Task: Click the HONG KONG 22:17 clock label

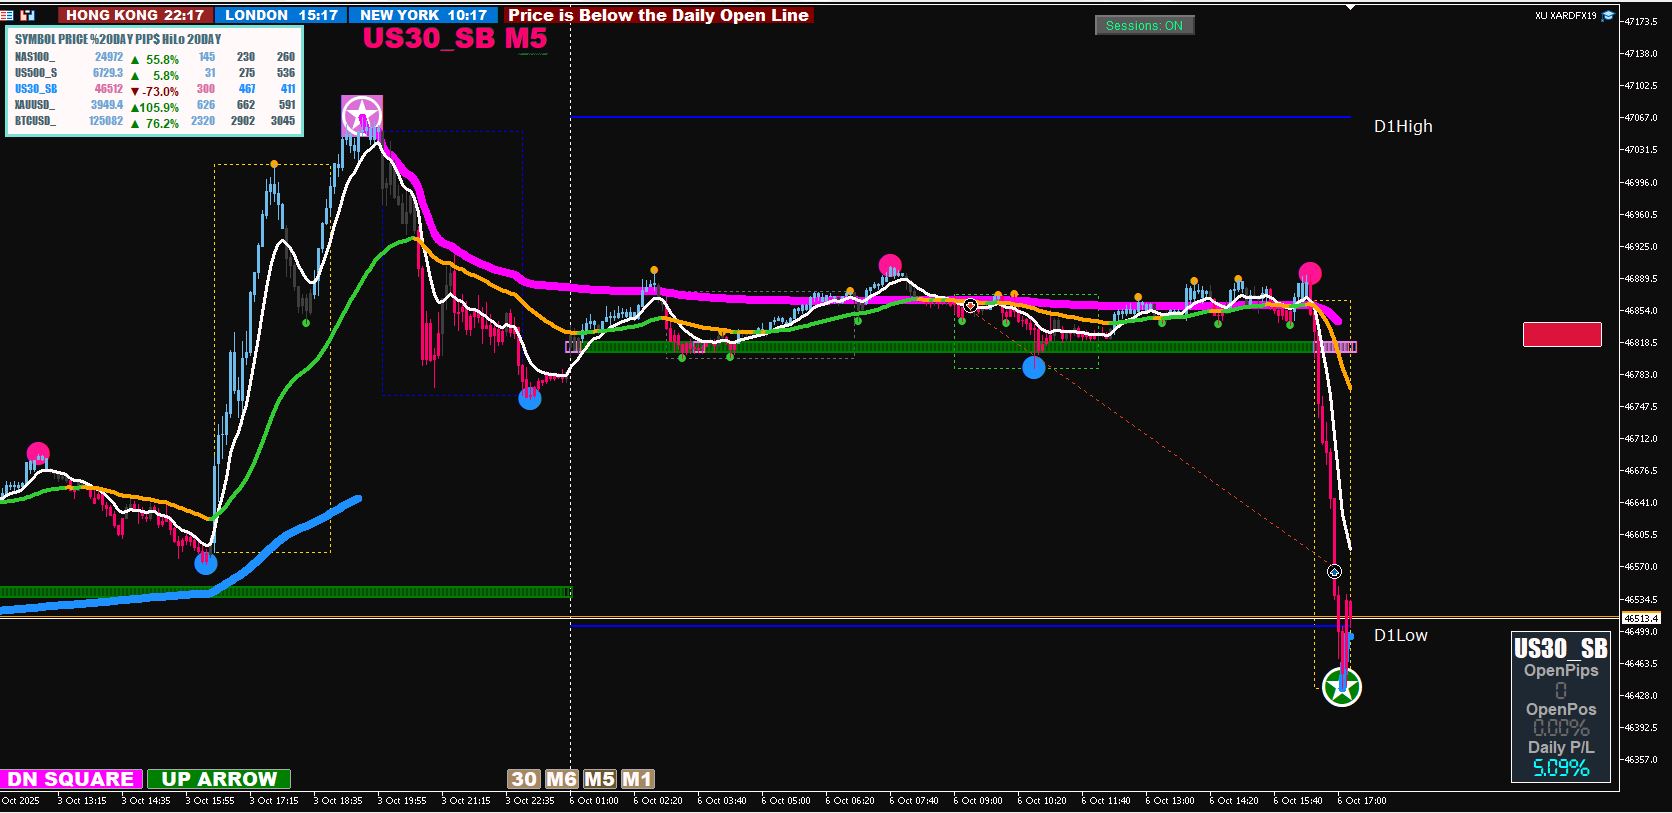Action: click(134, 15)
